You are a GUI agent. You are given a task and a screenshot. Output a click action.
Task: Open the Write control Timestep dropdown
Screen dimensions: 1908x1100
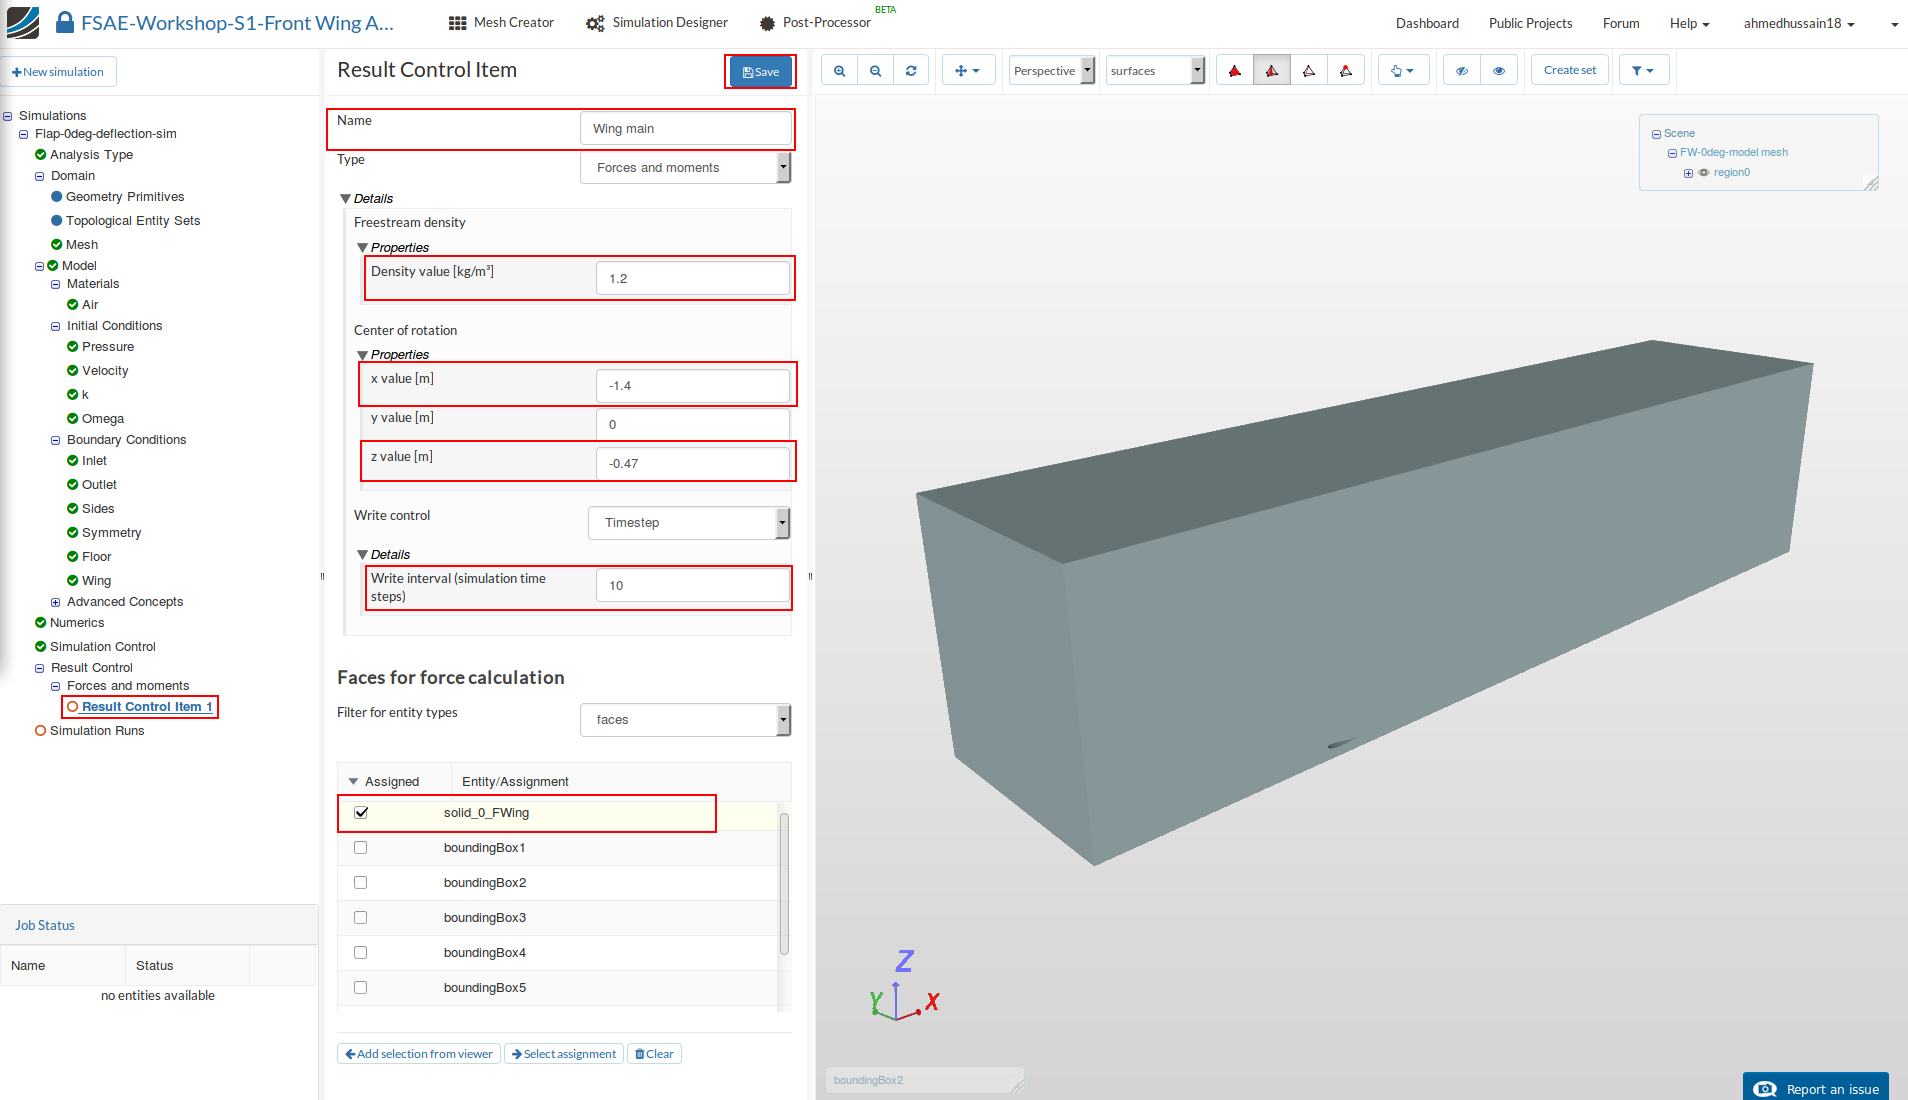689,523
